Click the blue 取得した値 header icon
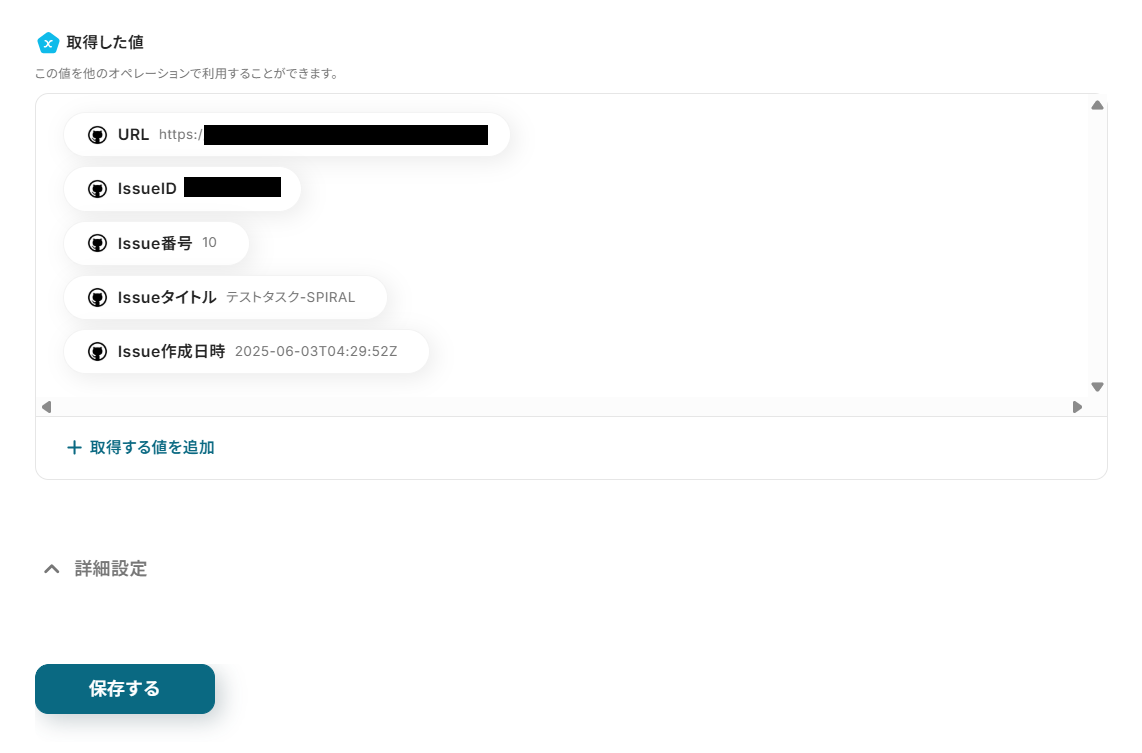Image resolution: width=1142 pixels, height=753 pixels. pyautogui.click(x=48, y=43)
